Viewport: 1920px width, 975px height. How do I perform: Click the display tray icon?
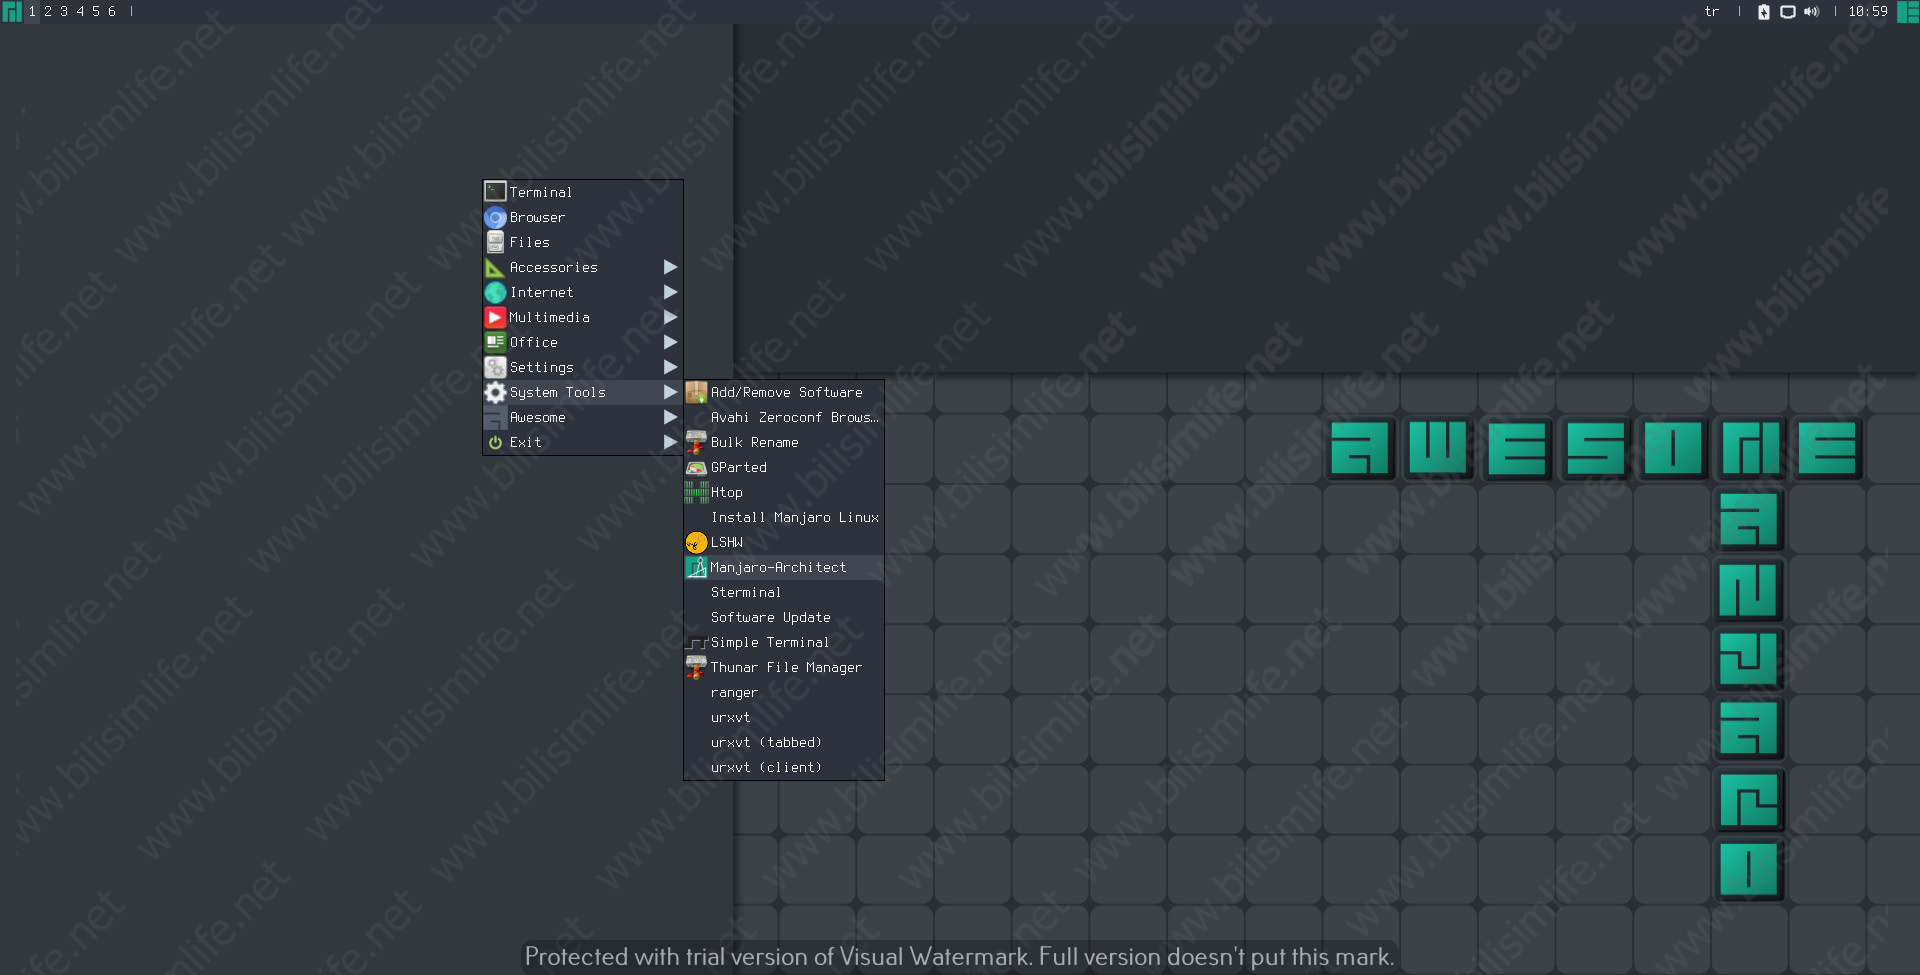click(x=1788, y=12)
